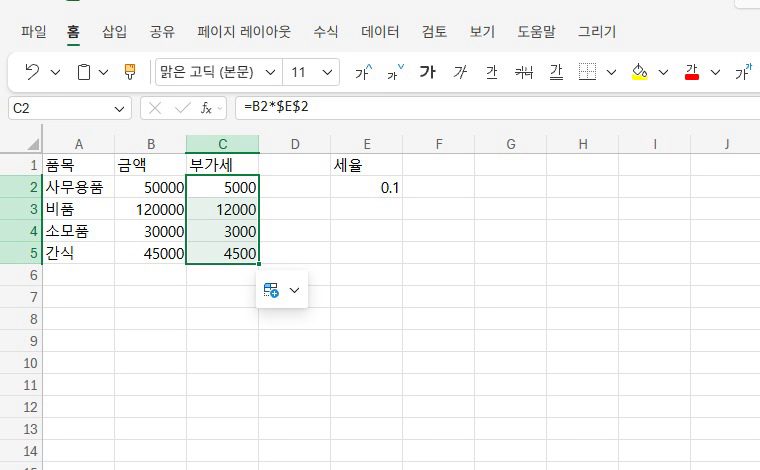This screenshot has width=760, height=470.
Task: Toggle Bold formatting
Action: [x=428, y=72]
